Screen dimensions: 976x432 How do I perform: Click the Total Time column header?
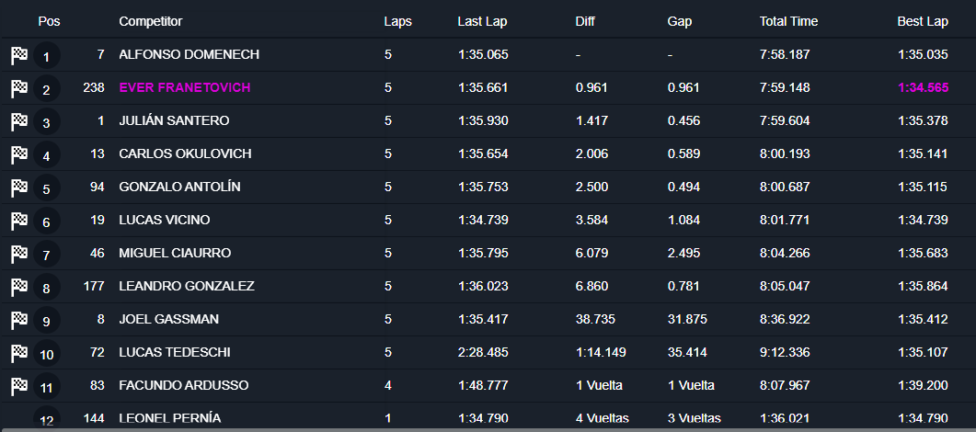[x=788, y=21]
